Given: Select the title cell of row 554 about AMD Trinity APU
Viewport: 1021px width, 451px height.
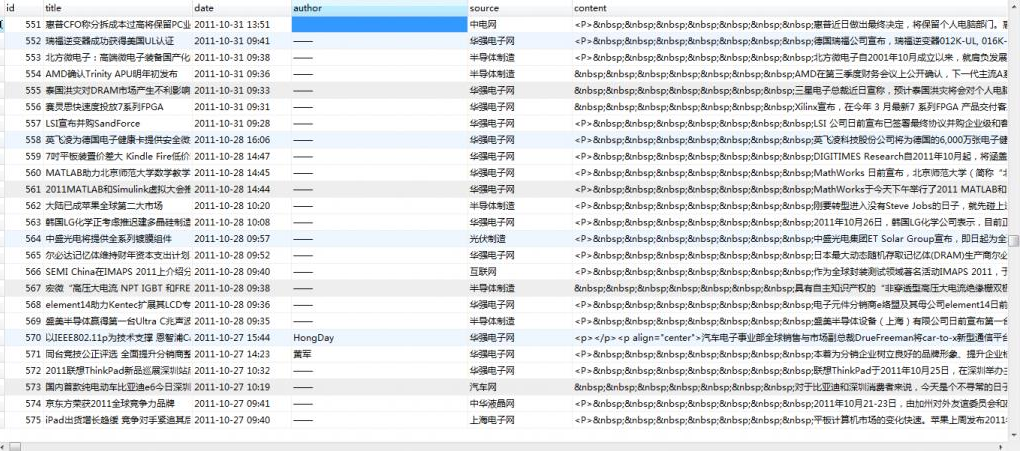Looking at the screenshot, I should [x=116, y=73].
